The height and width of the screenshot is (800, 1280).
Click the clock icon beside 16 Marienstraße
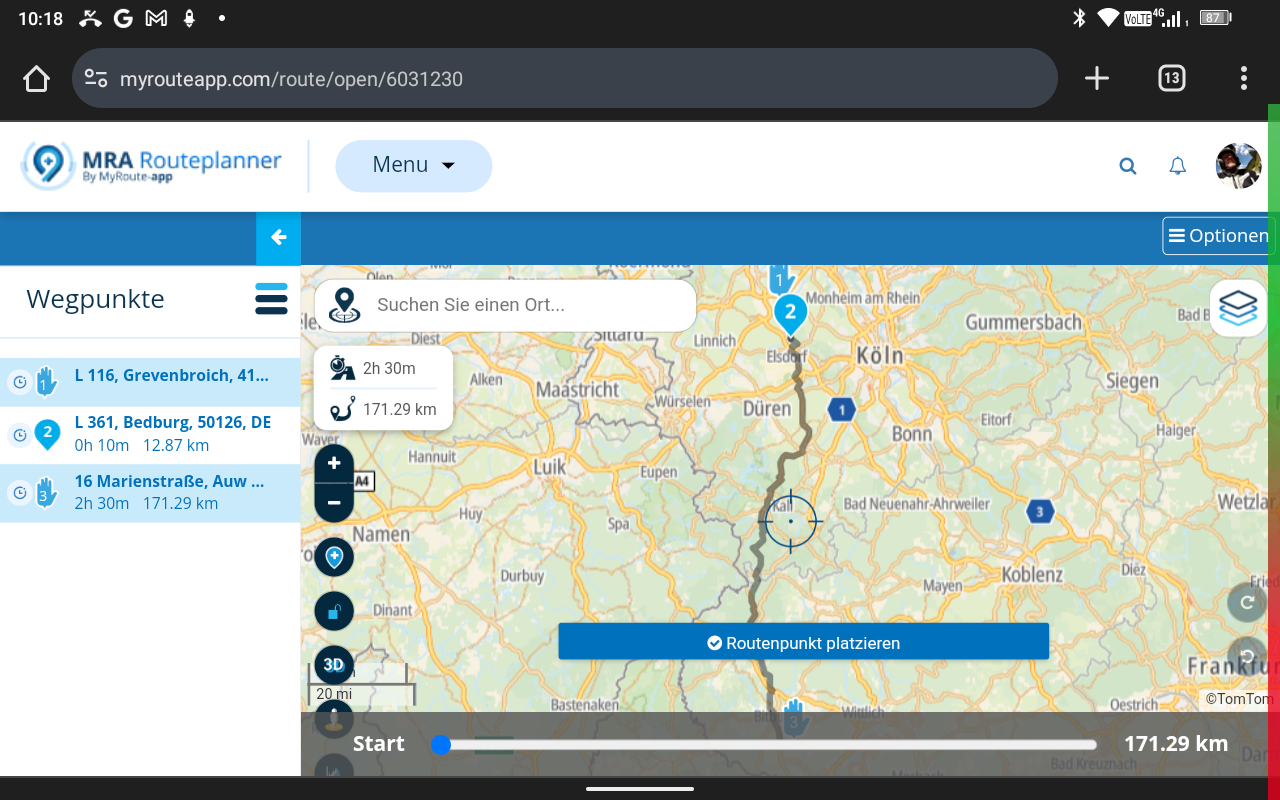click(19, 493)
